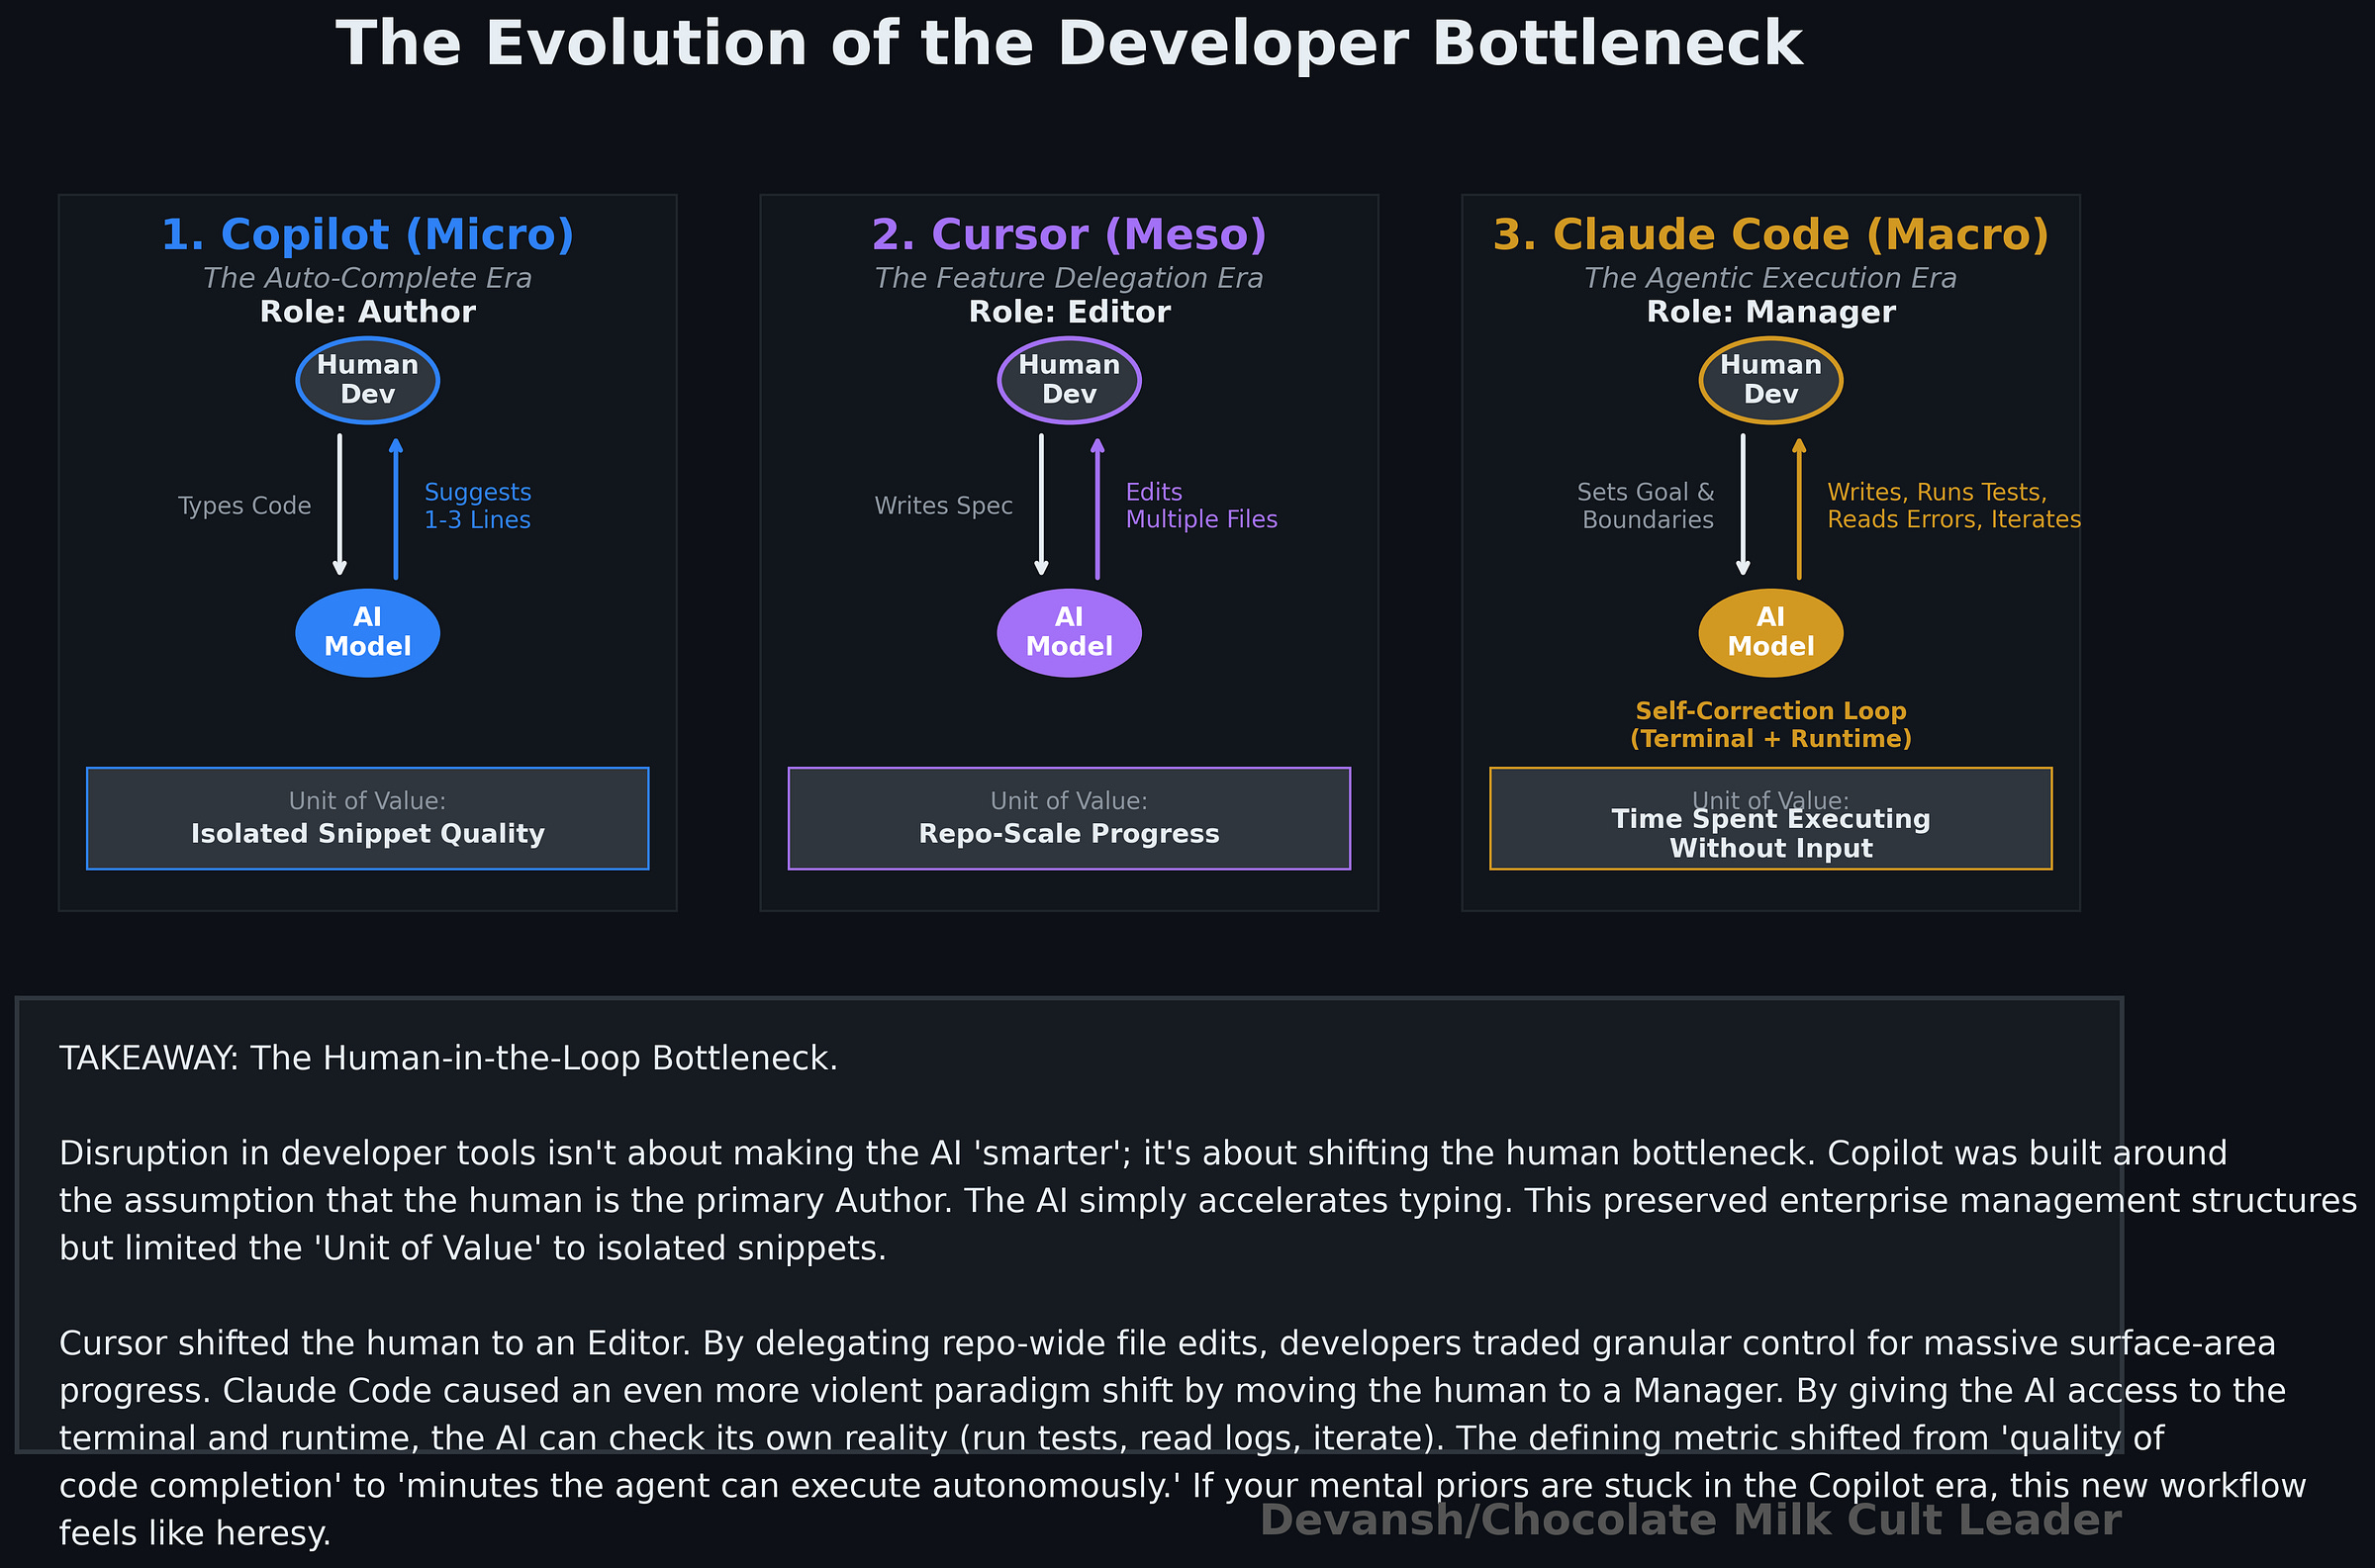Screen dimensions: 2375x1568
Task: Click the gold Human Dev ellipse under Claude Code
Action: 1770,380
